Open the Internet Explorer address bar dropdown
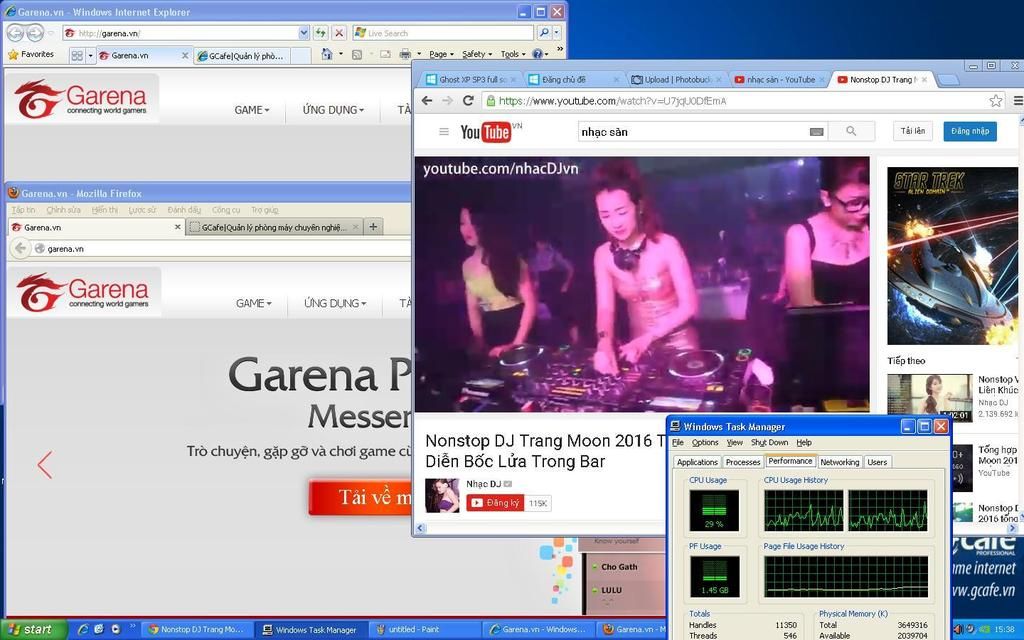This screenshot has height=640, width=1024. point(304,33)
